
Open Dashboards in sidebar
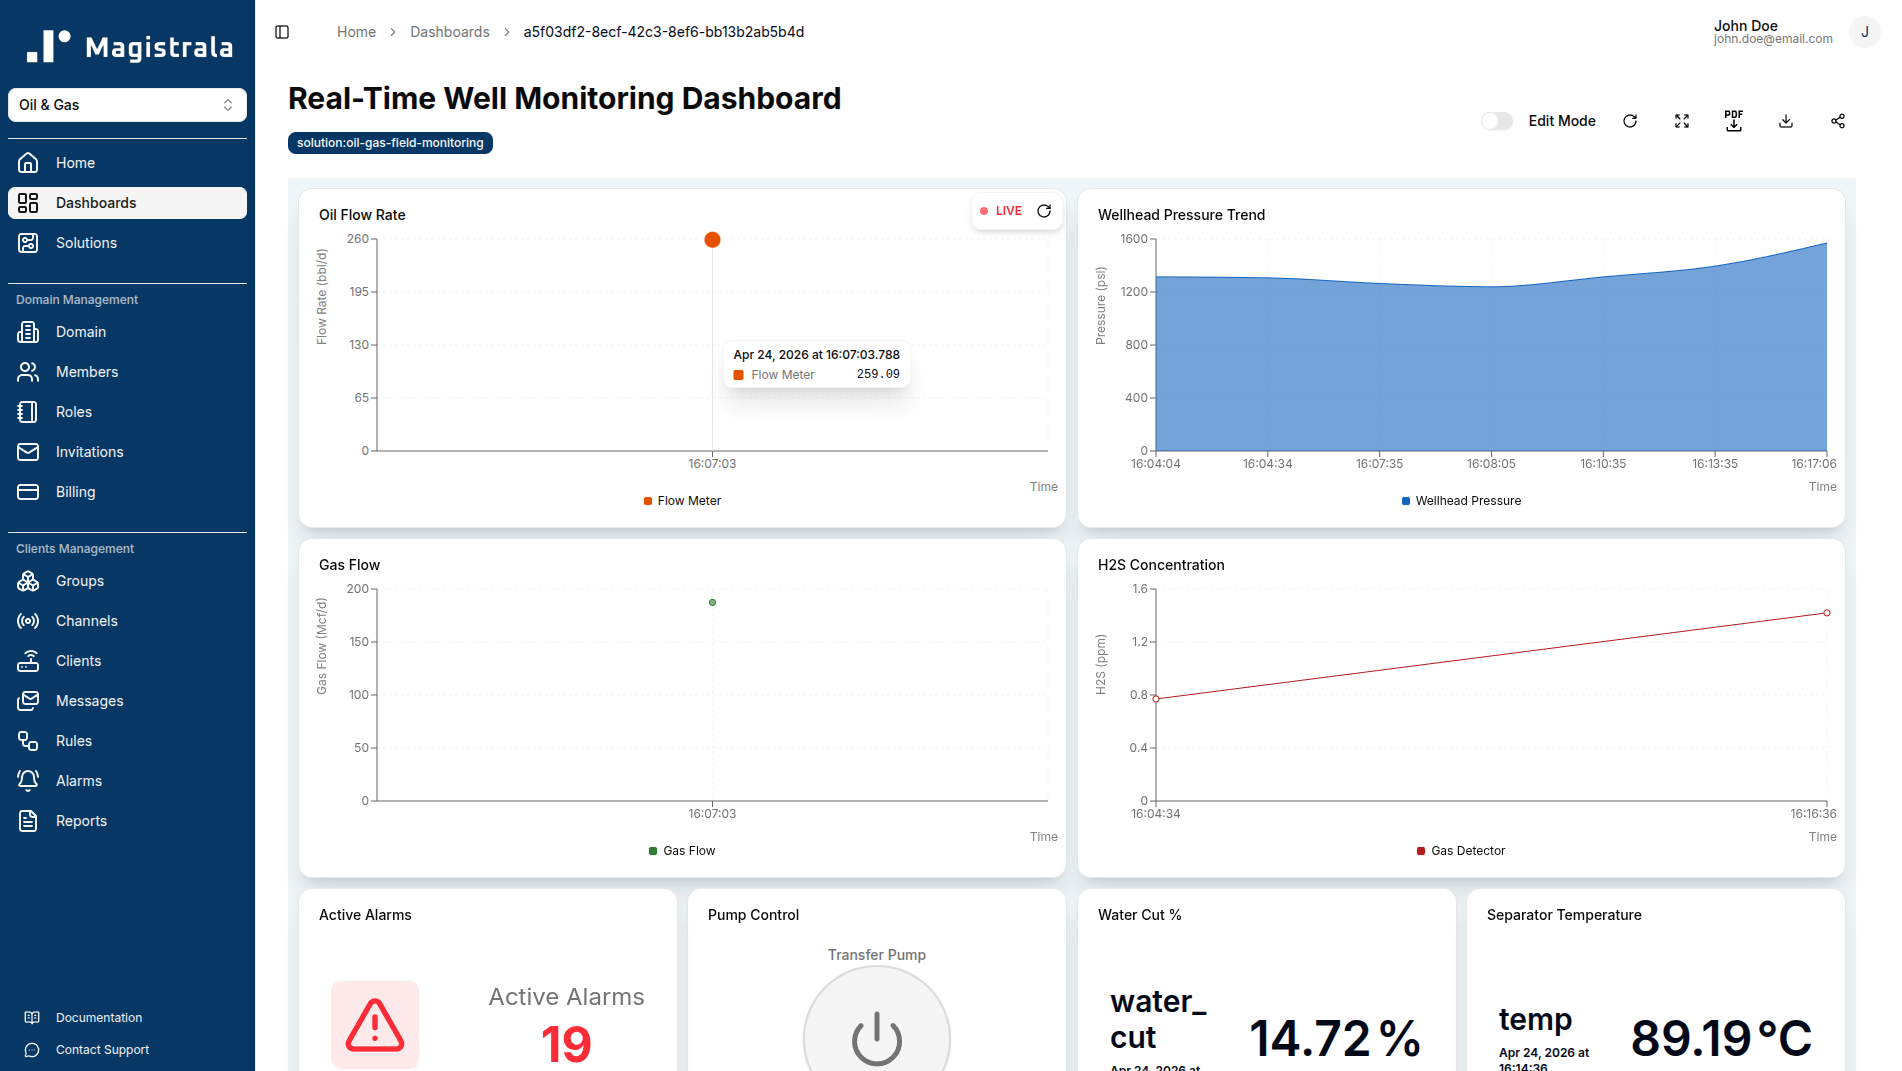pyautogui.click(x=127, y=203)
